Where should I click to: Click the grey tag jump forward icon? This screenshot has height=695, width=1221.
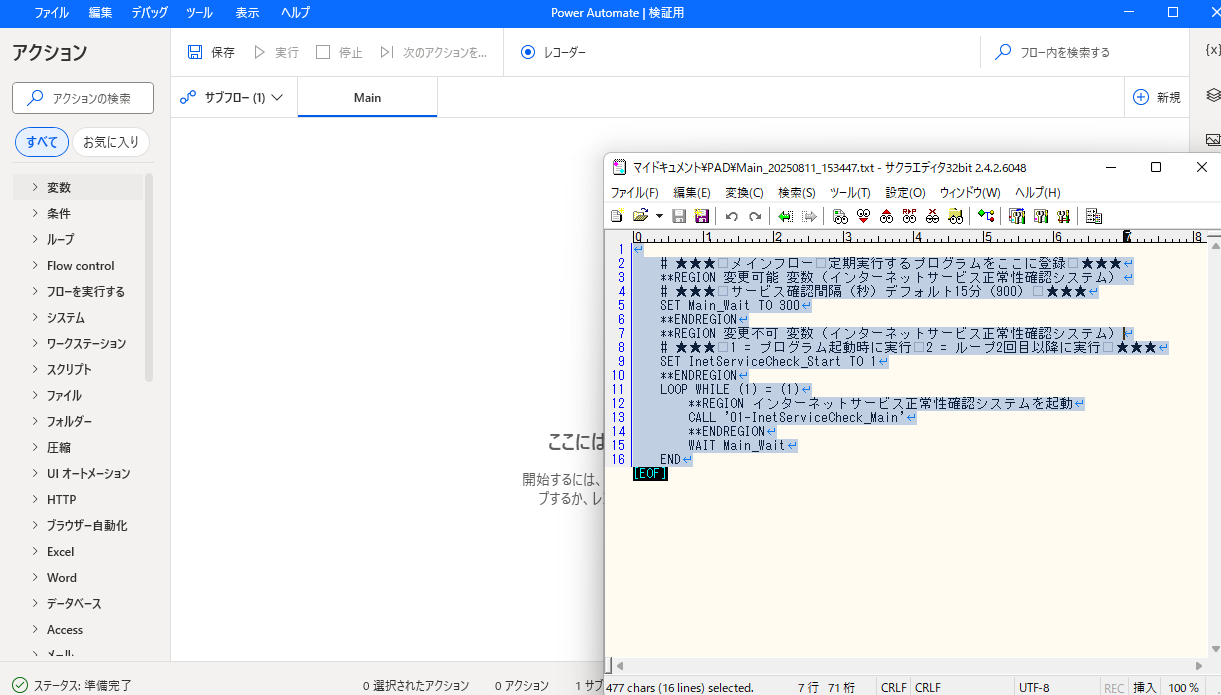tap(809, 216)
